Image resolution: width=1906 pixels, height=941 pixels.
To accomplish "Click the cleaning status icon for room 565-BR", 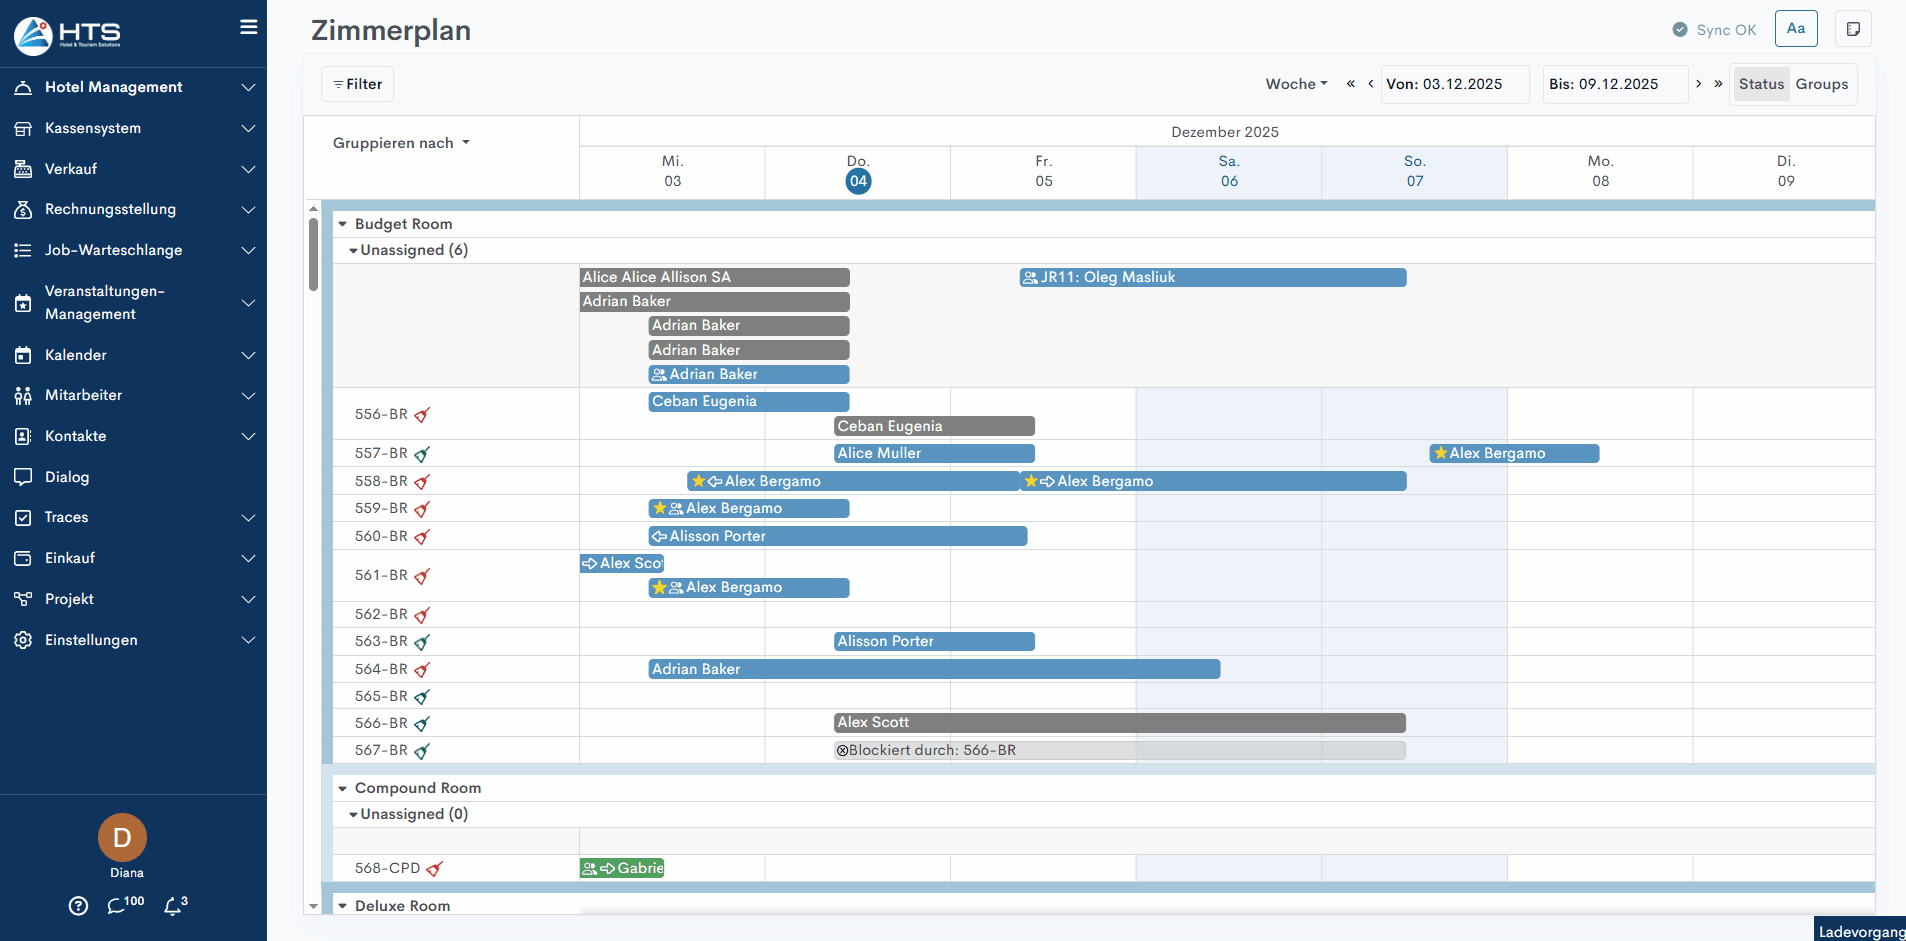I will 422,697.
